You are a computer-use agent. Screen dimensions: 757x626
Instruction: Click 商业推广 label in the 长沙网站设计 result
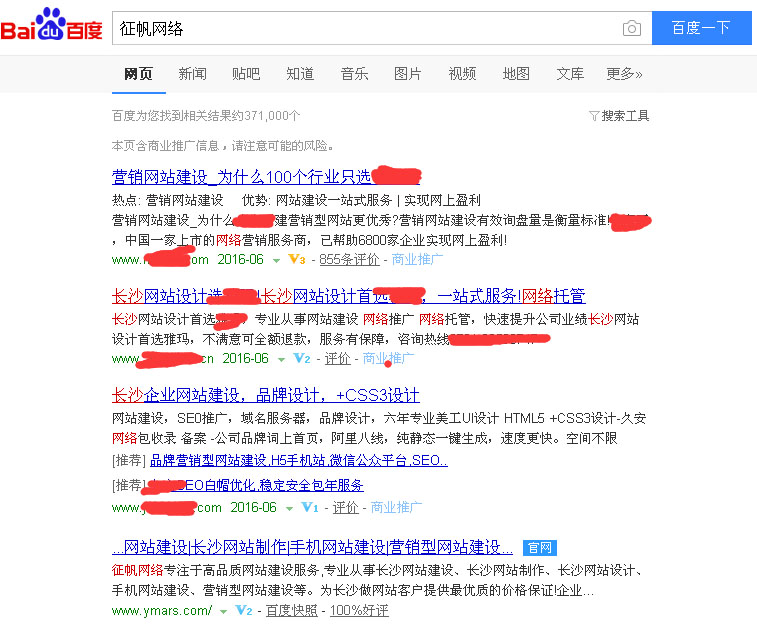point(389,359)
